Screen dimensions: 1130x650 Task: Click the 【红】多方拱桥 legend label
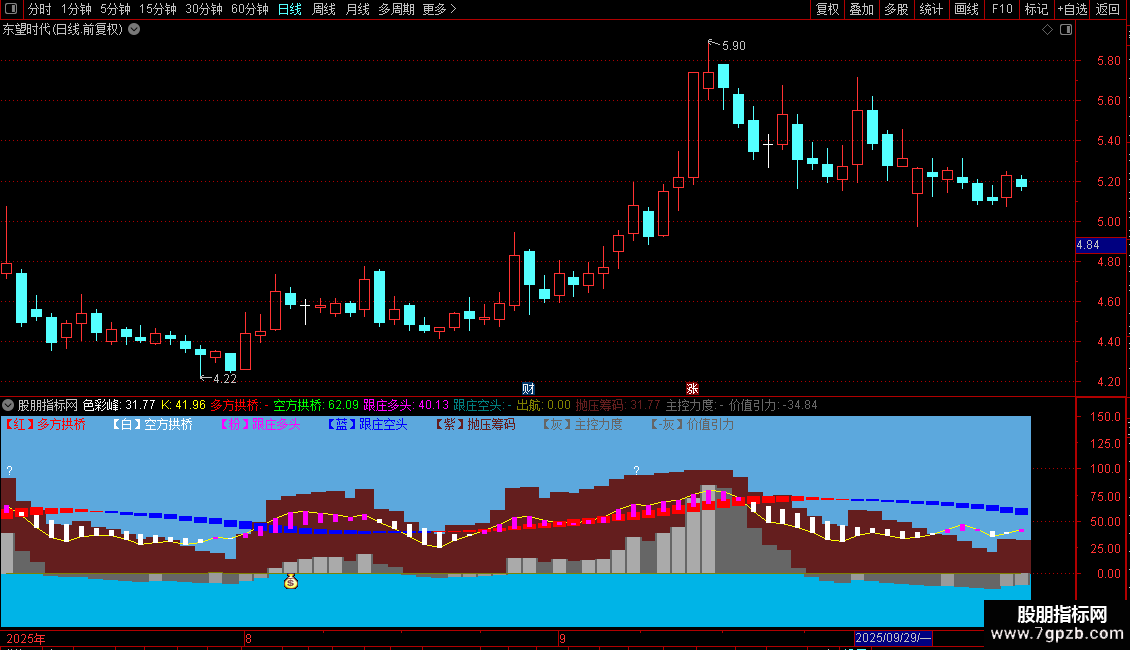pos(44,424)
